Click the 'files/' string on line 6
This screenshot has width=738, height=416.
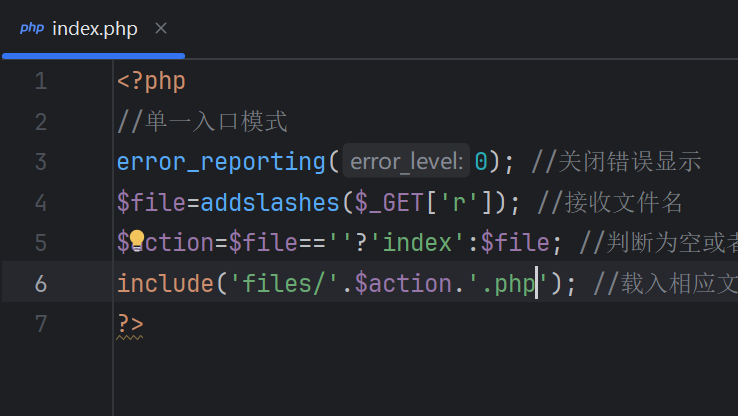[x=284, y=283]
